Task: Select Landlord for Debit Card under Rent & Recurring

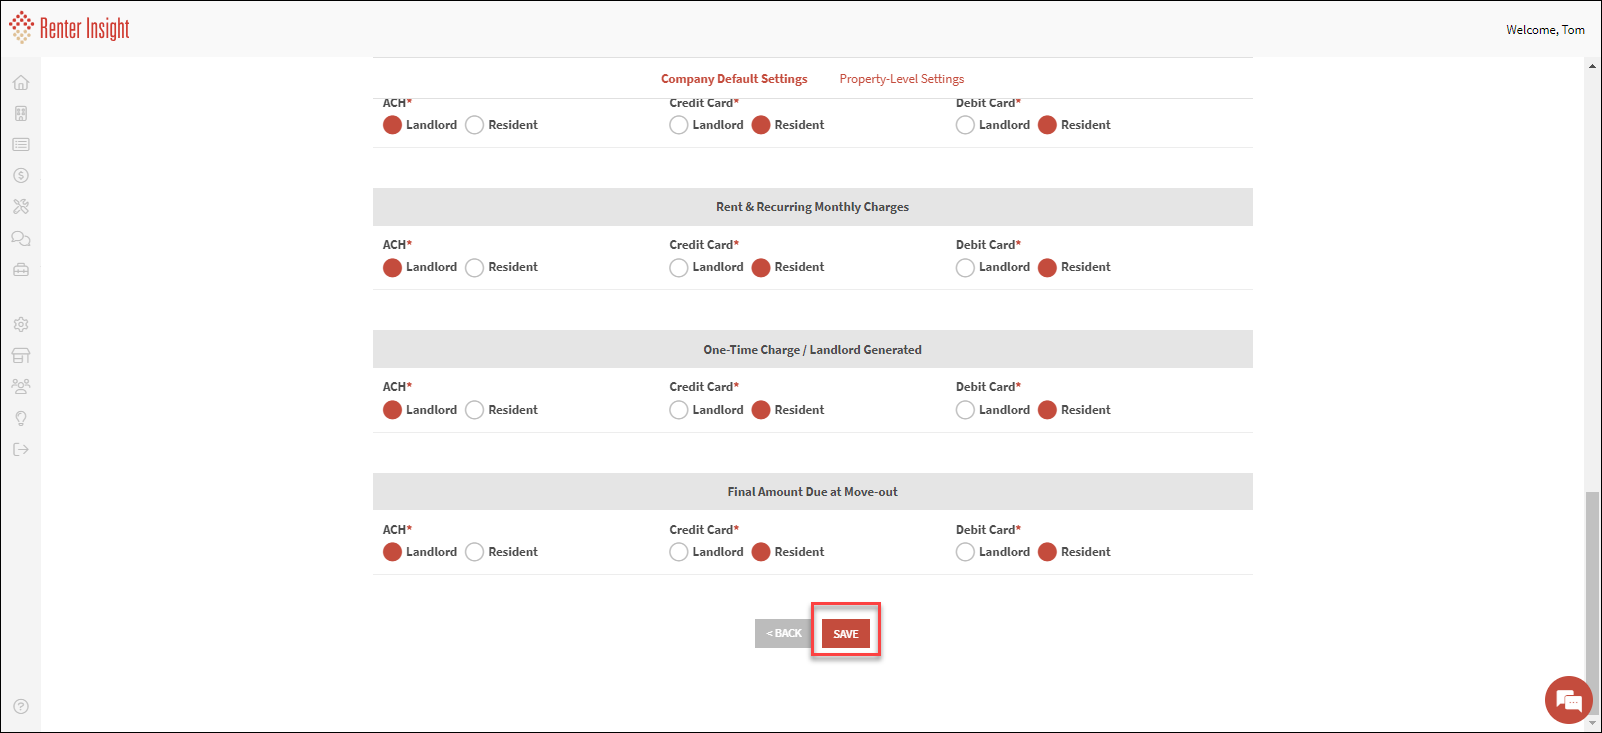Action: (965, 267)
